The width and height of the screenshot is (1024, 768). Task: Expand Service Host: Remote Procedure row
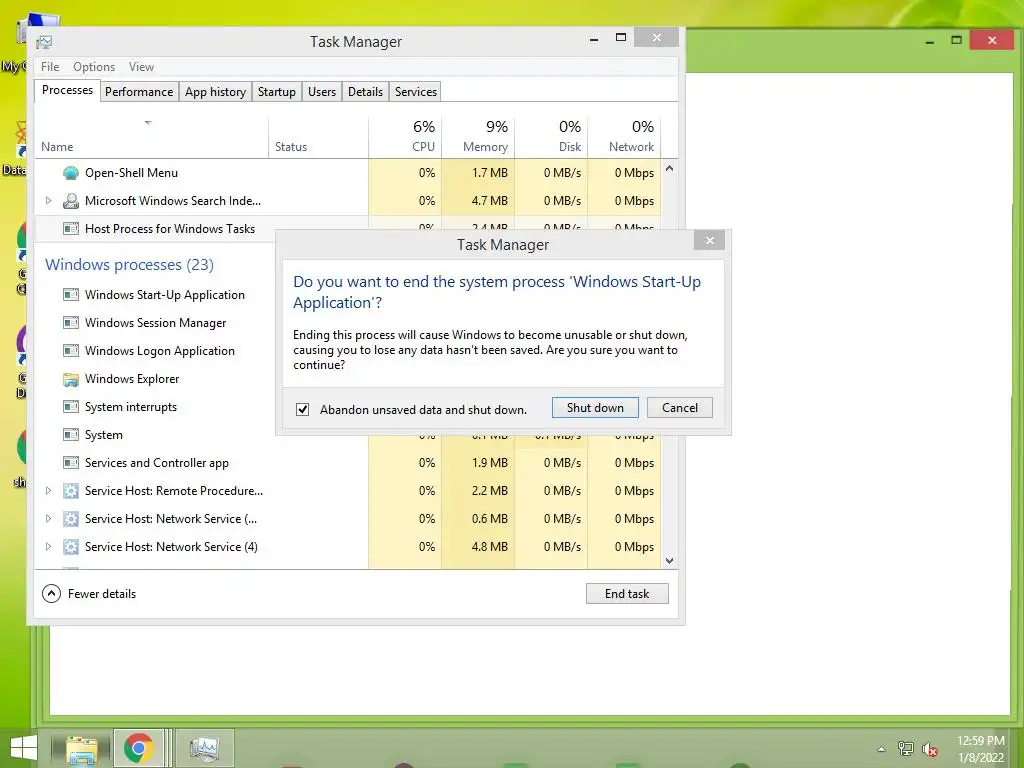(48, 491)
